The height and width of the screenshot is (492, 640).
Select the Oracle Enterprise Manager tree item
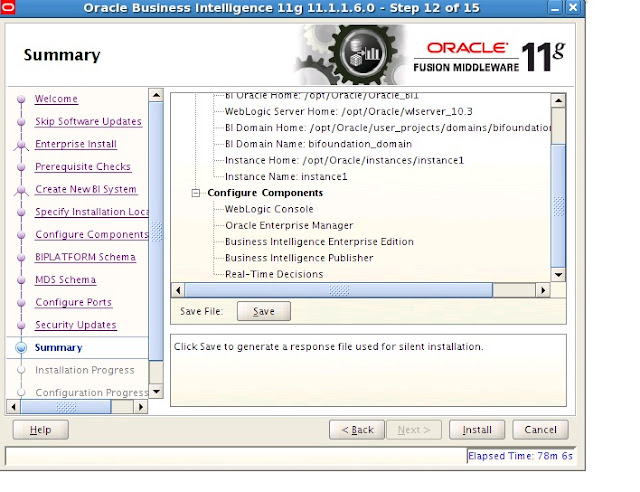point(289,225)
